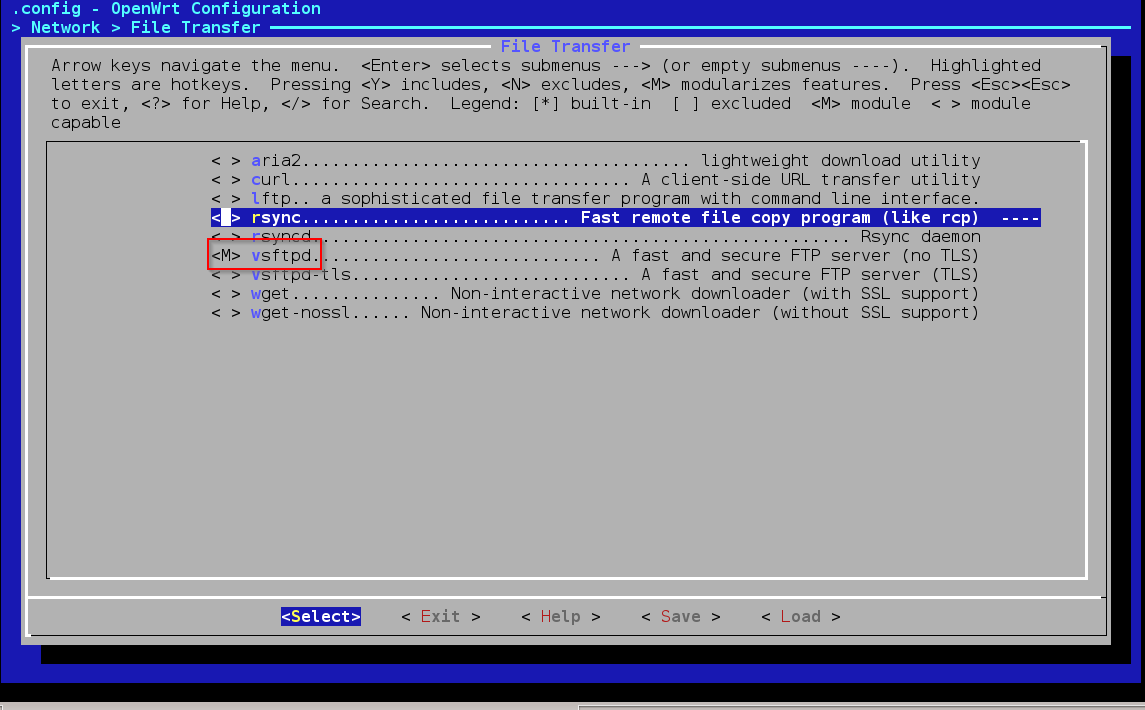This screenshot has width=1145, height=710.
Task: Toggle the vsftpd module marker
Action: coord(226,256)
